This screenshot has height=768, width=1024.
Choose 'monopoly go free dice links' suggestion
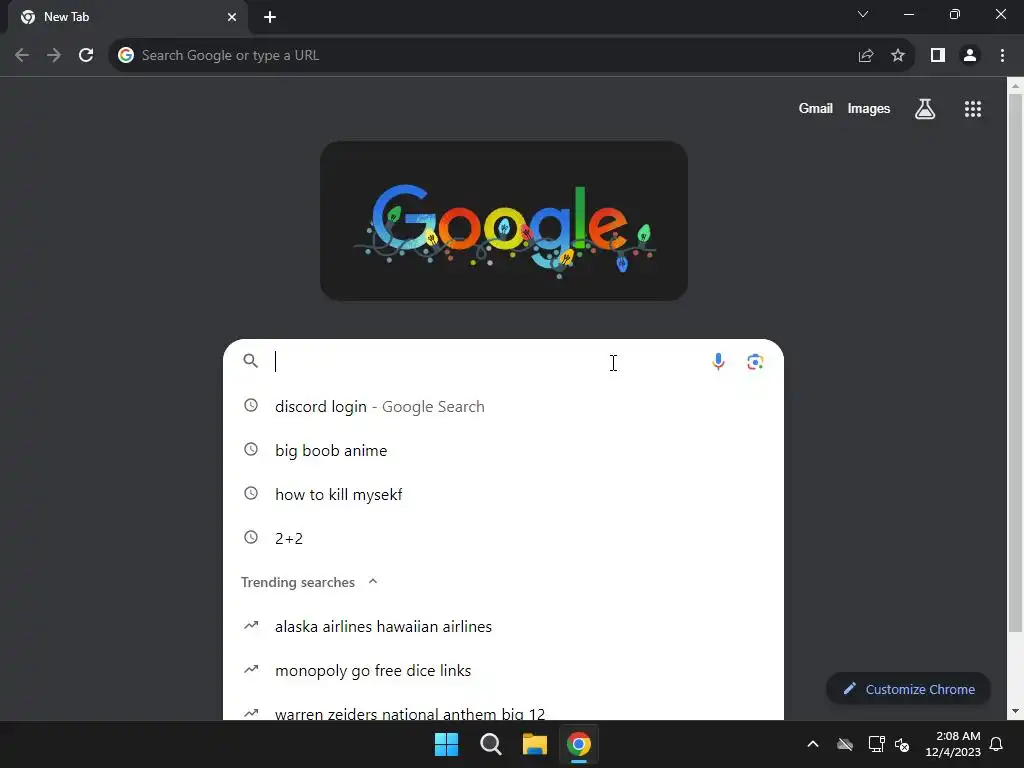pyautogui.click(x=503, y=670)
